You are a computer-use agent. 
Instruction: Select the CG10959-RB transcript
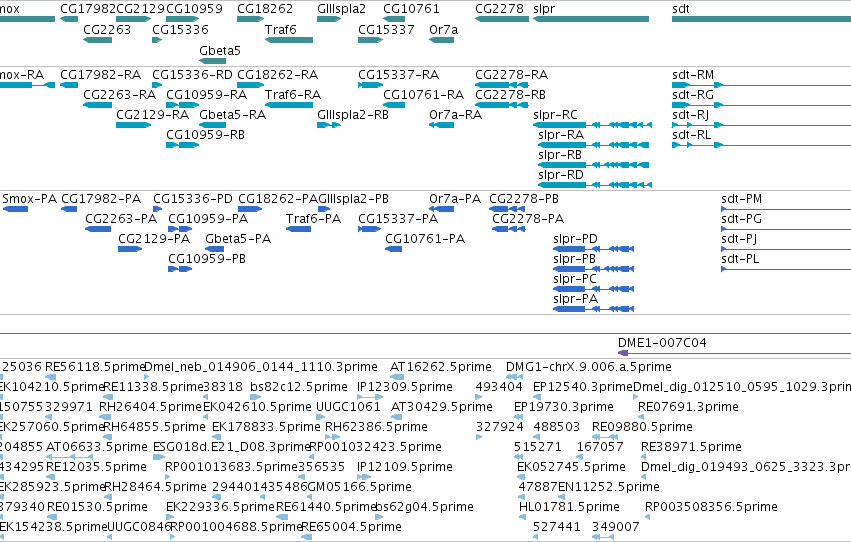[x=182, y=145]
